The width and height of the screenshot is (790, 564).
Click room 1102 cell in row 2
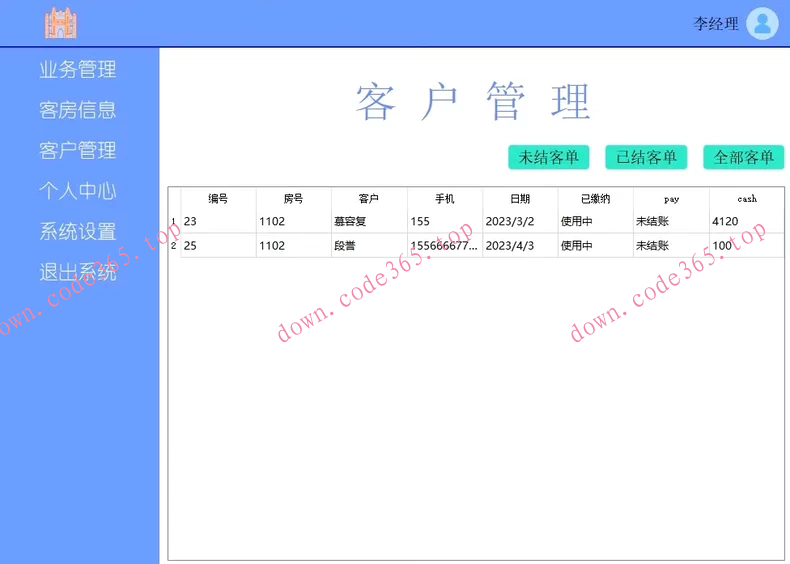pyautogui.click(x=294, y=245)
